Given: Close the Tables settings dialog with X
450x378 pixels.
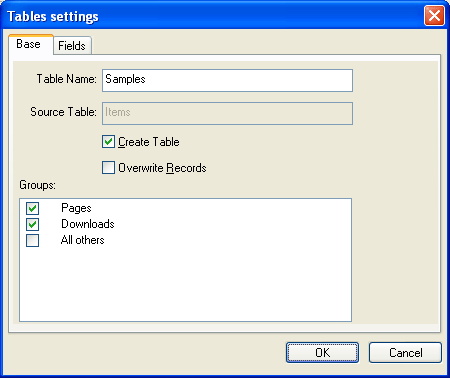Looking at the screenshot, I should [x=434, y=16].
